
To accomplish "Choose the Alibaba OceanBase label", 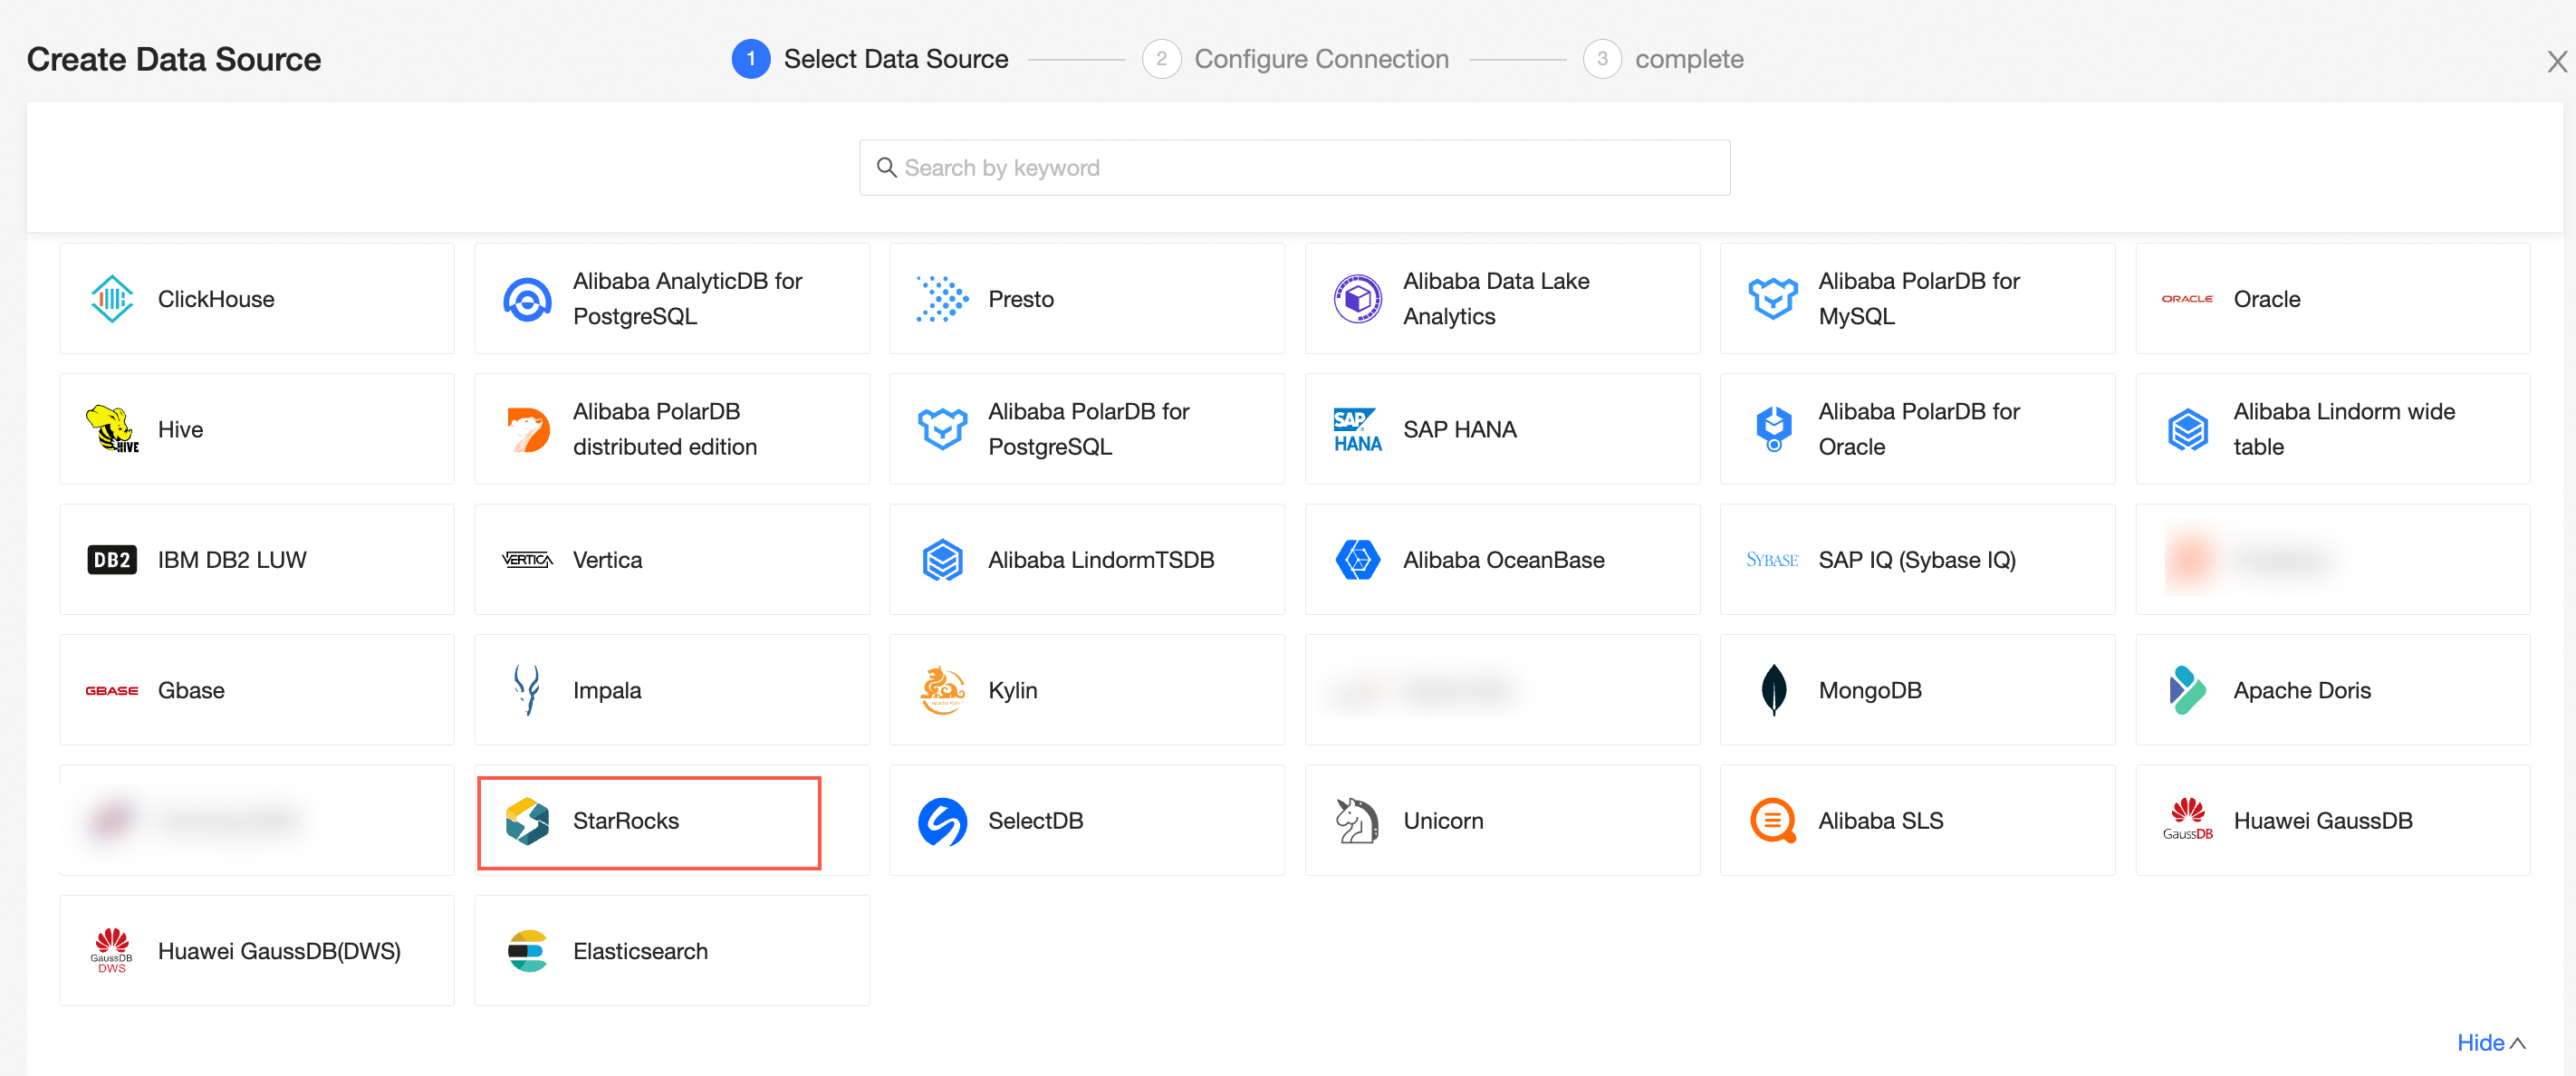I will point(1504,560).
